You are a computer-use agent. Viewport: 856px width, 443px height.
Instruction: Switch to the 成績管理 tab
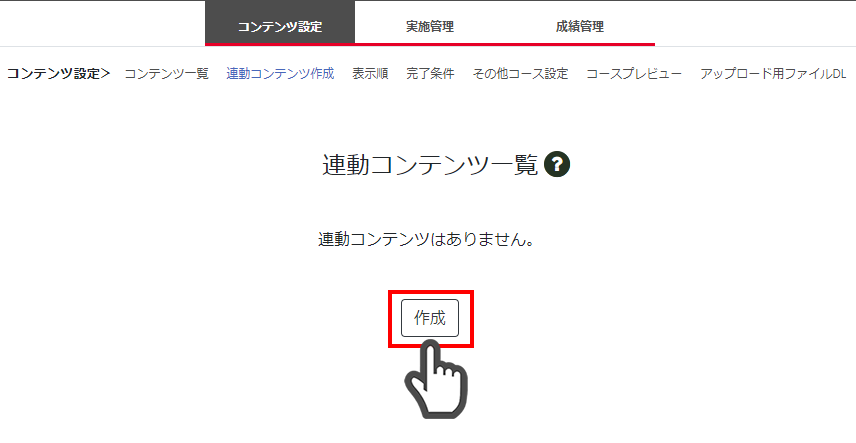pyautogui.click(x=580, y=26)
